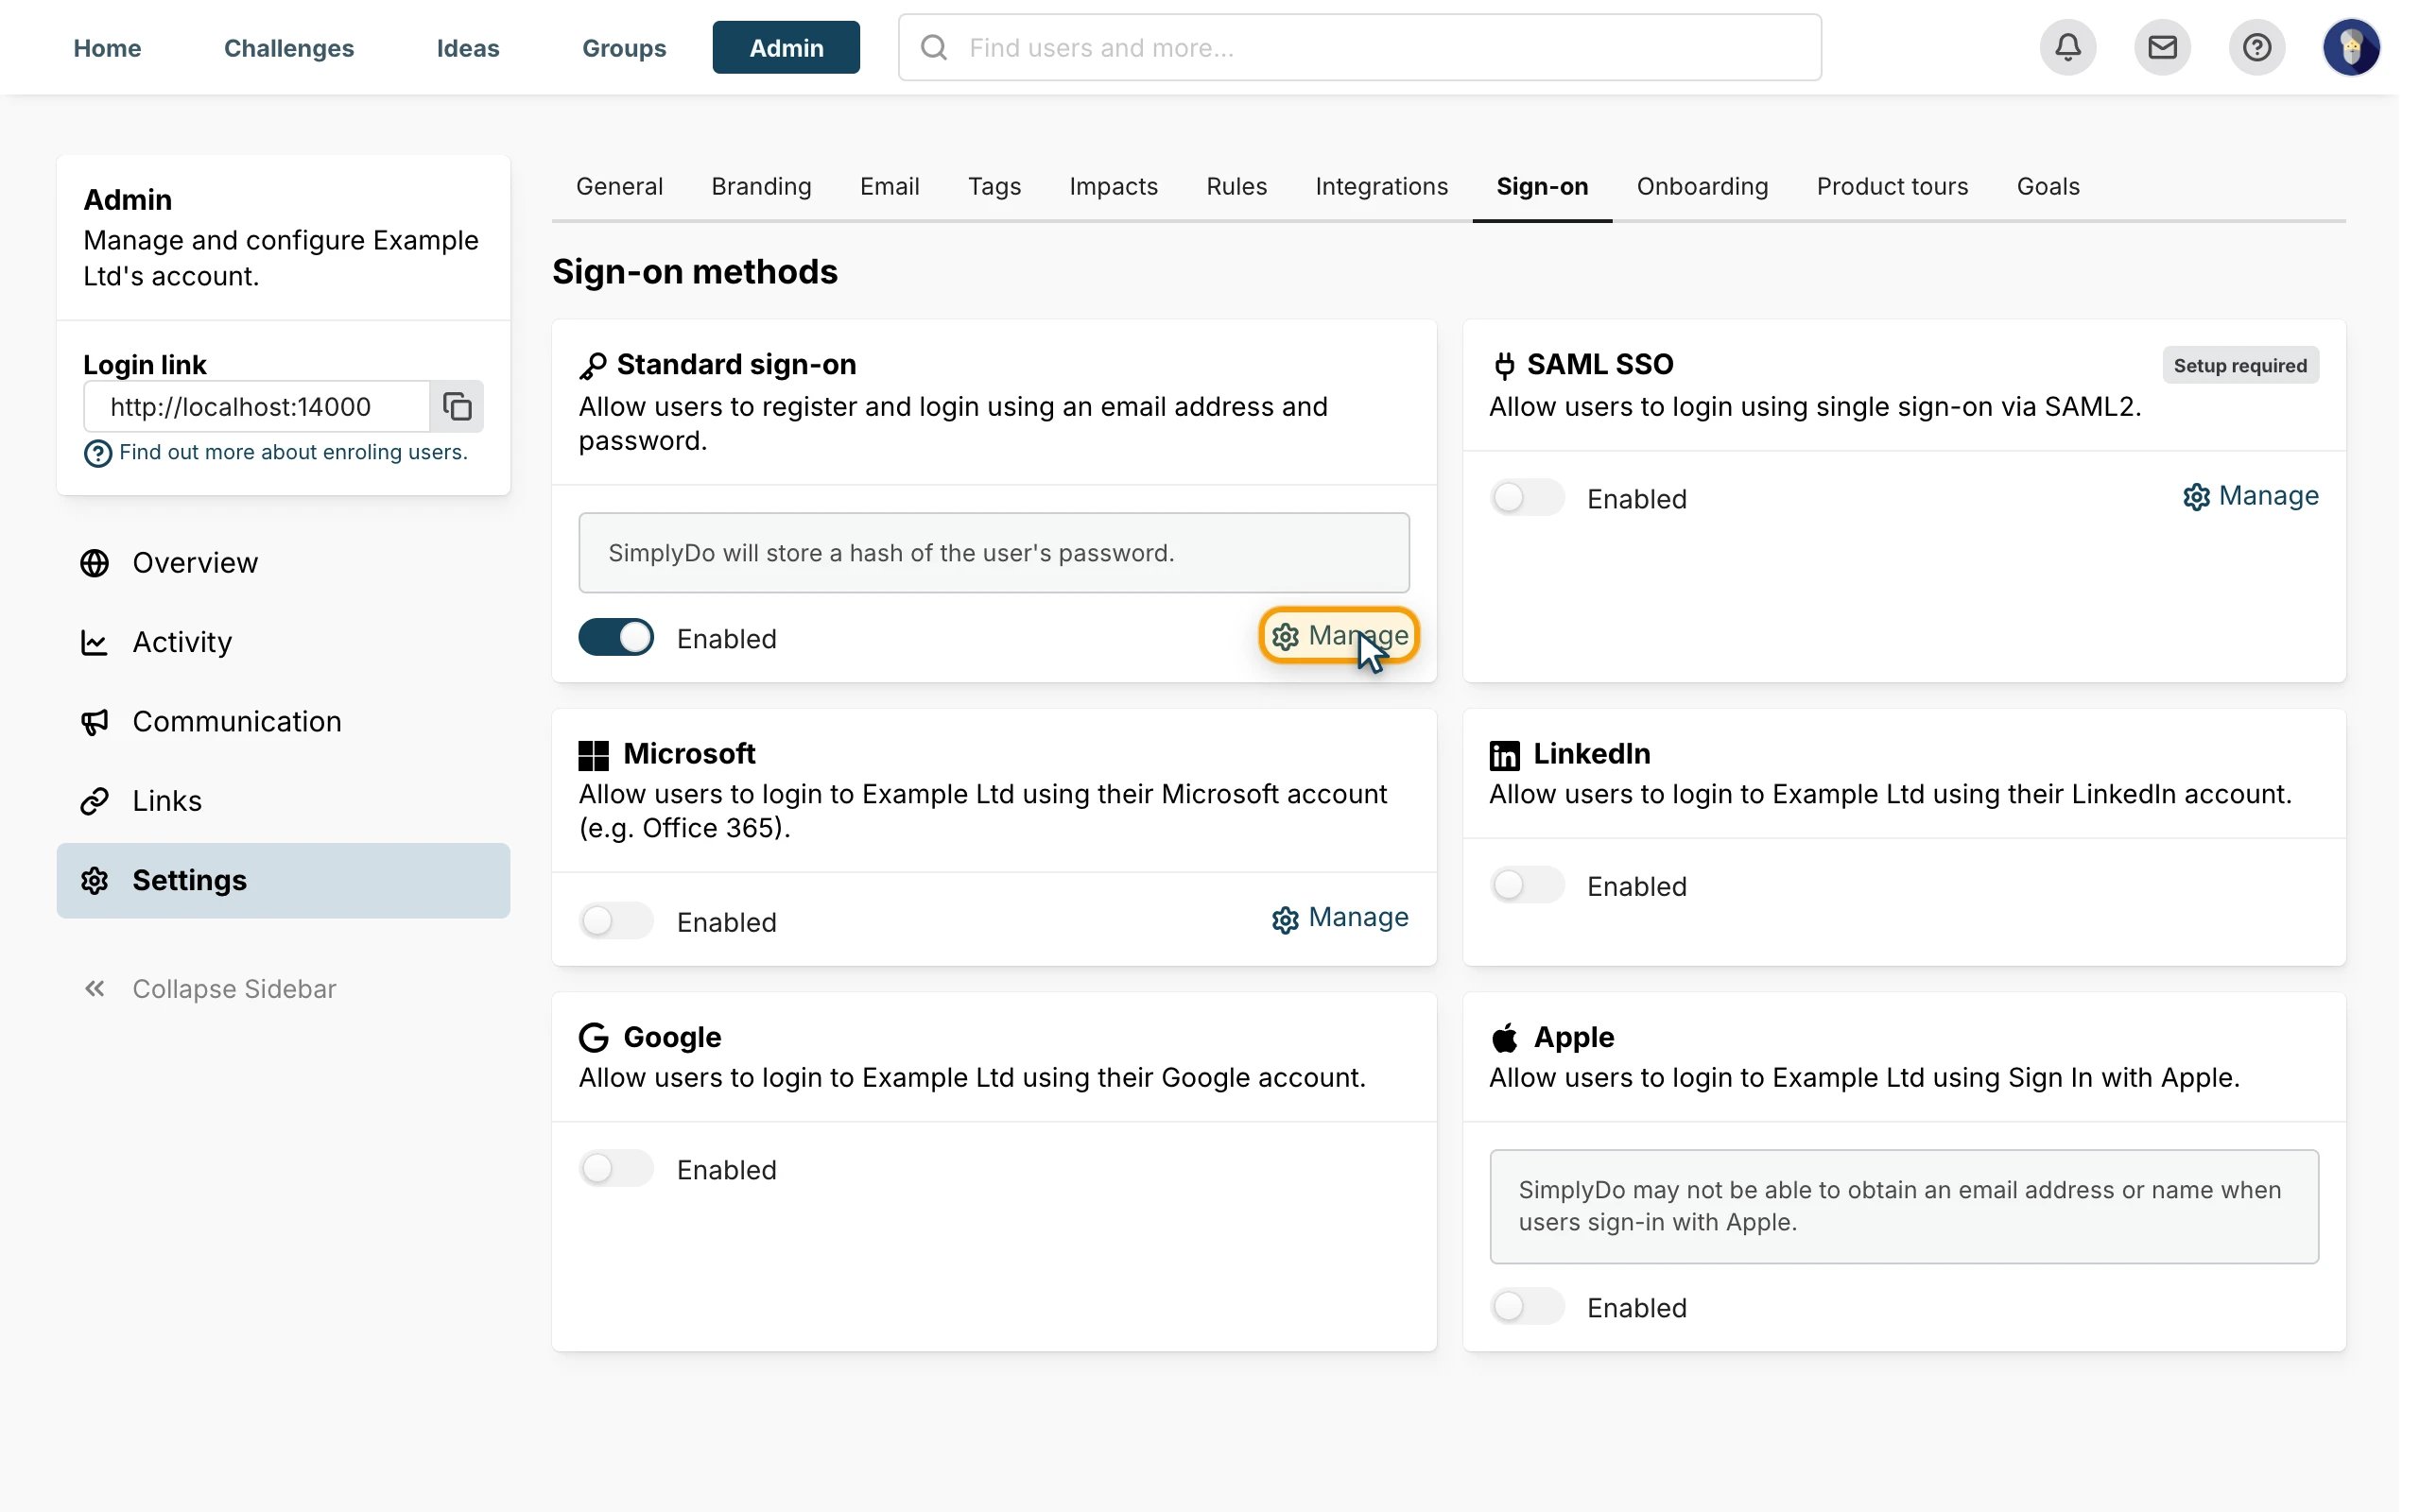The height and width of the screenshot is (1512, 2420).
Task: Open the Product tours tab
Action: [x=1892, y=186]
